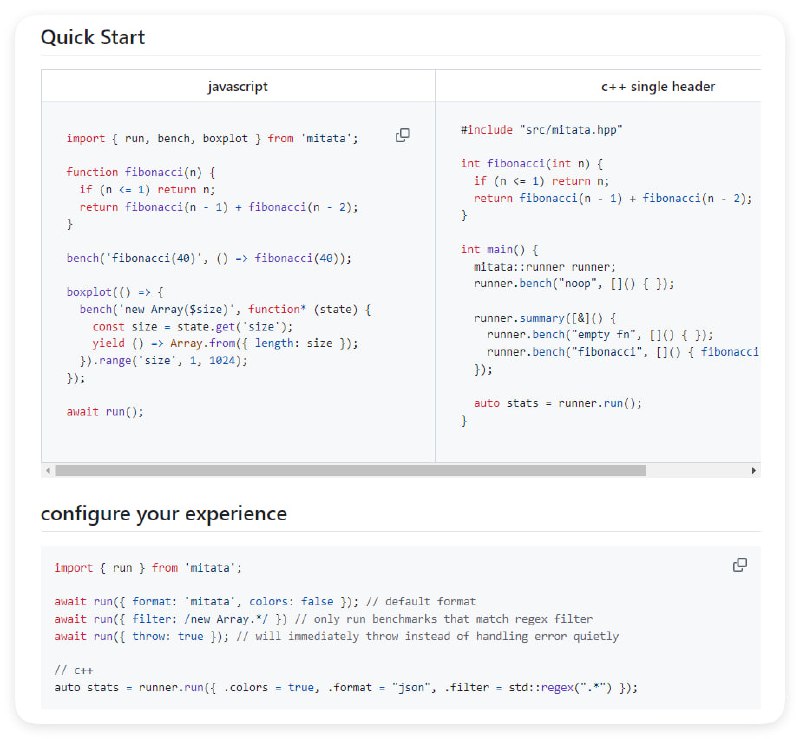Click the configure your experience heading
800x739 pixels.
[x=163, y=514]
